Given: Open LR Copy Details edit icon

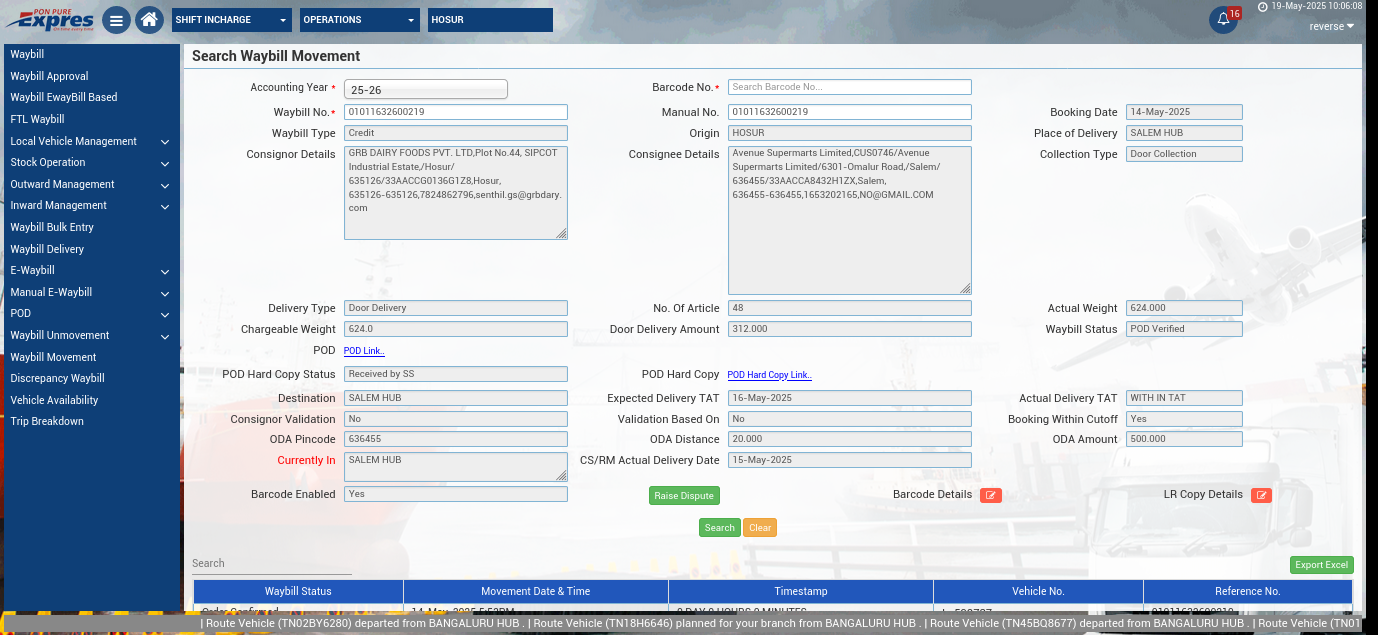Looking at the screenshot, I should pyautogui.click(x=1261, y=495).
